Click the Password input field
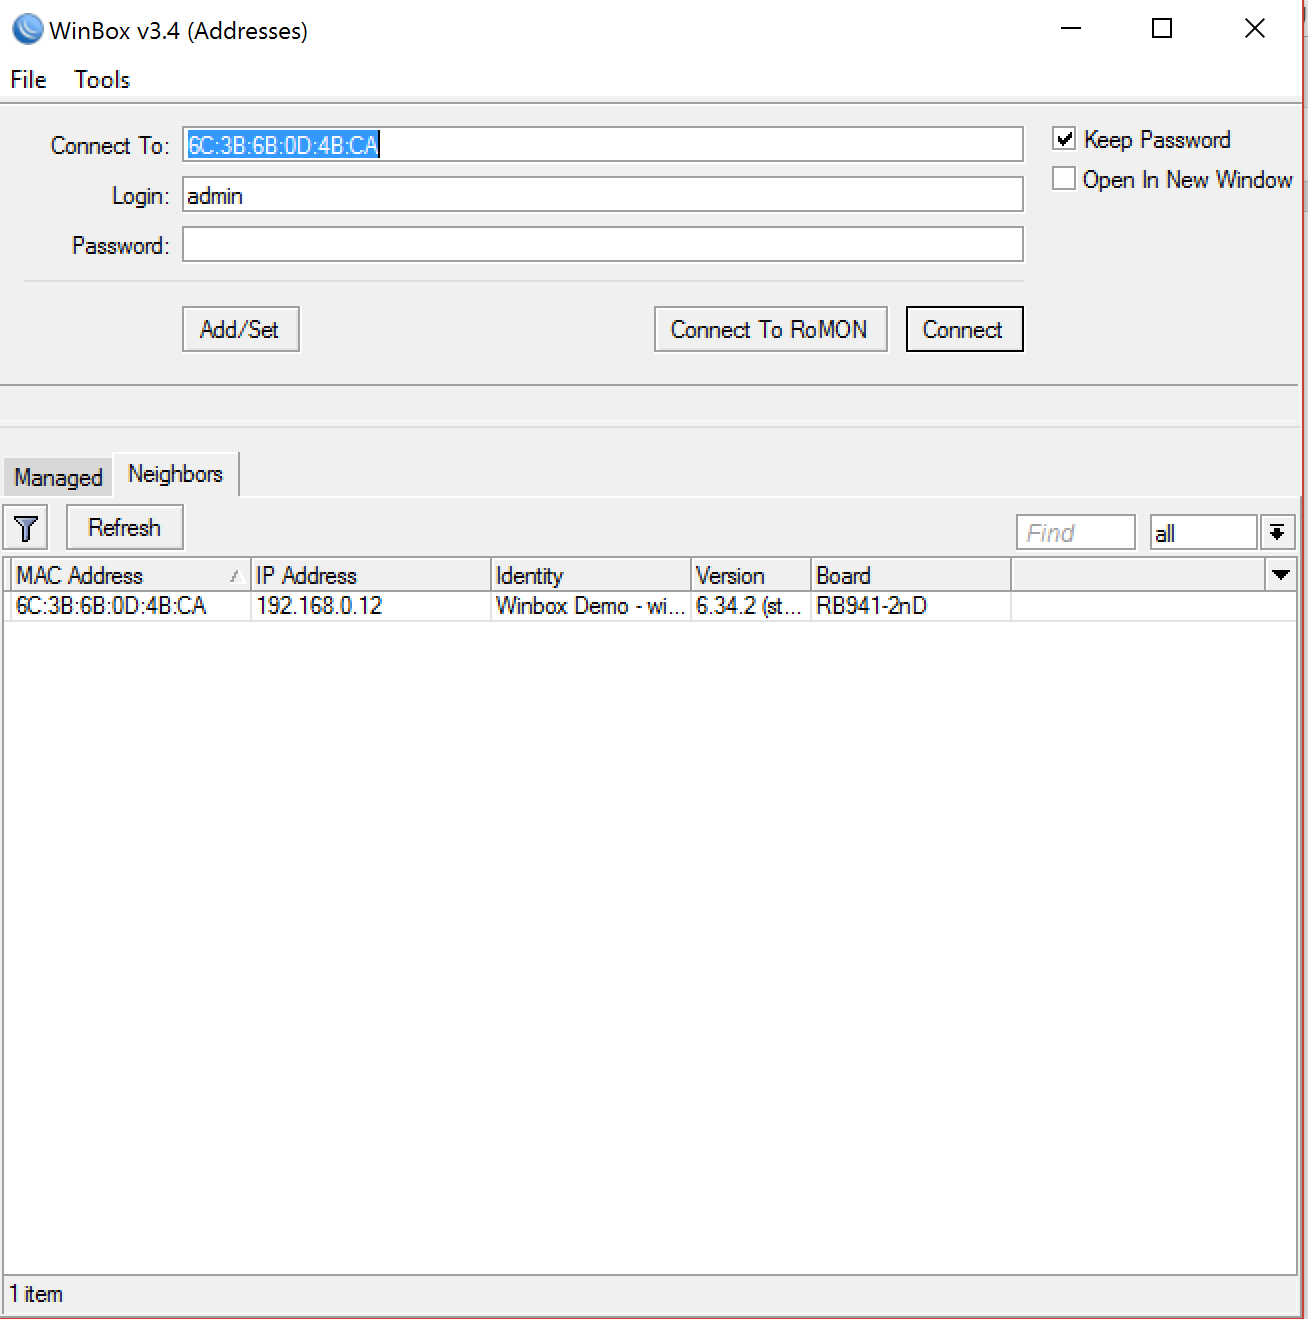Screen dimensions: 1308x1319 click(602, 244)
